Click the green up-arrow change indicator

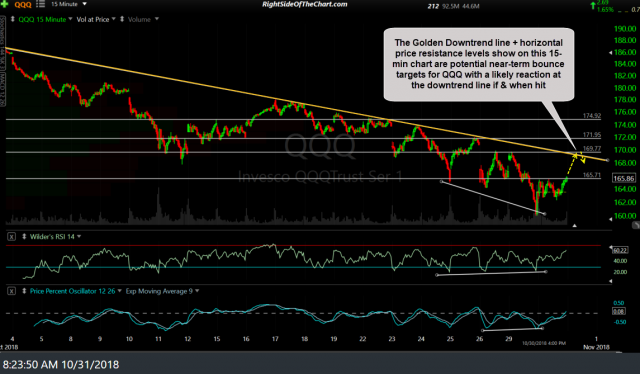click(592, 5)
